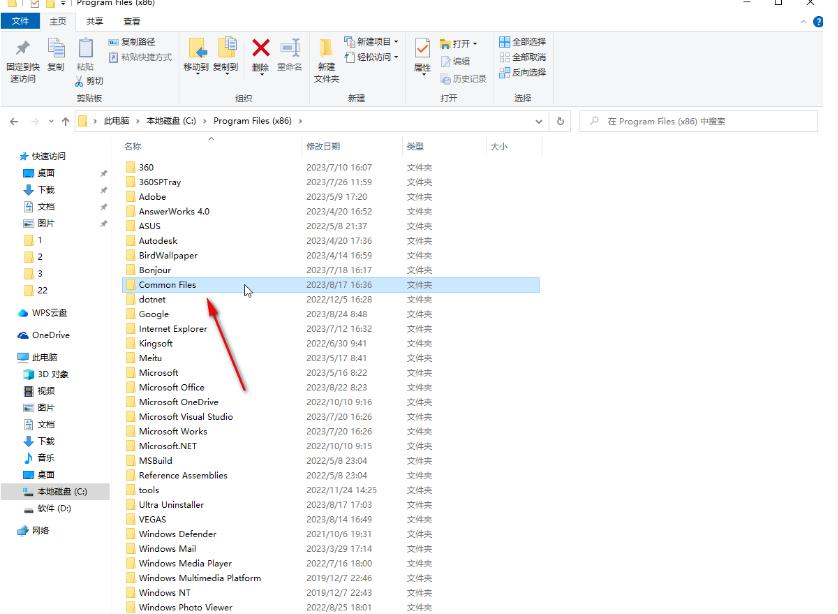
Task: Click the Up one level arrow
Action: pyautogui.click(x=65, y=122)
